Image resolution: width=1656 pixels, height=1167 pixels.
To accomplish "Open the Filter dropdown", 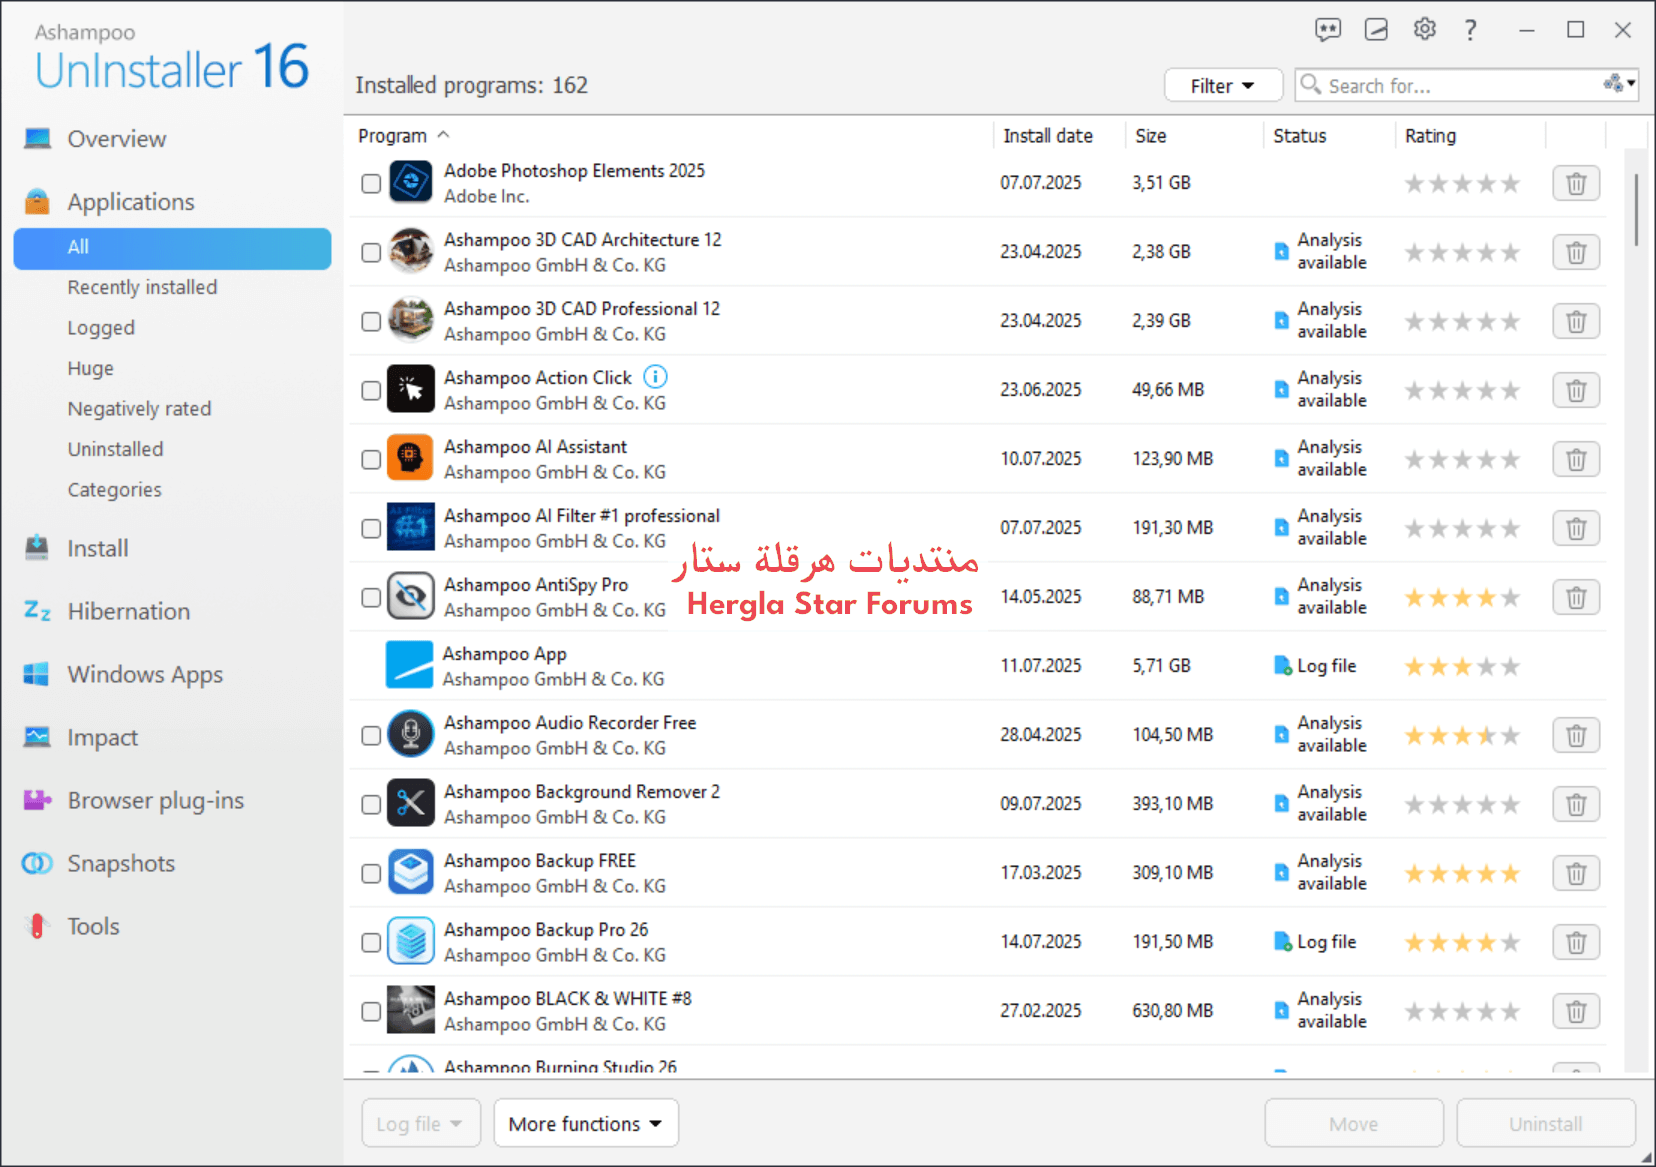I will [1223, 86].
